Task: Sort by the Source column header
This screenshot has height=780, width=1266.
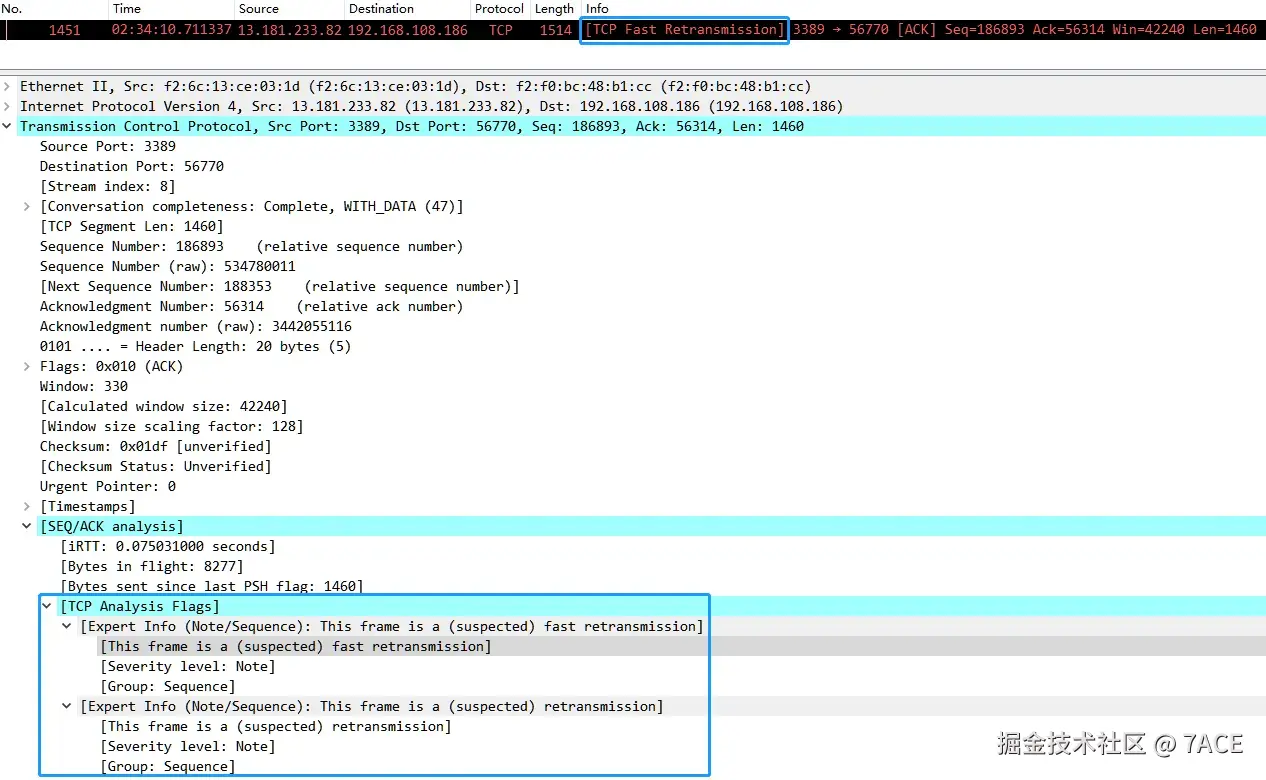Action: (289, 9)
